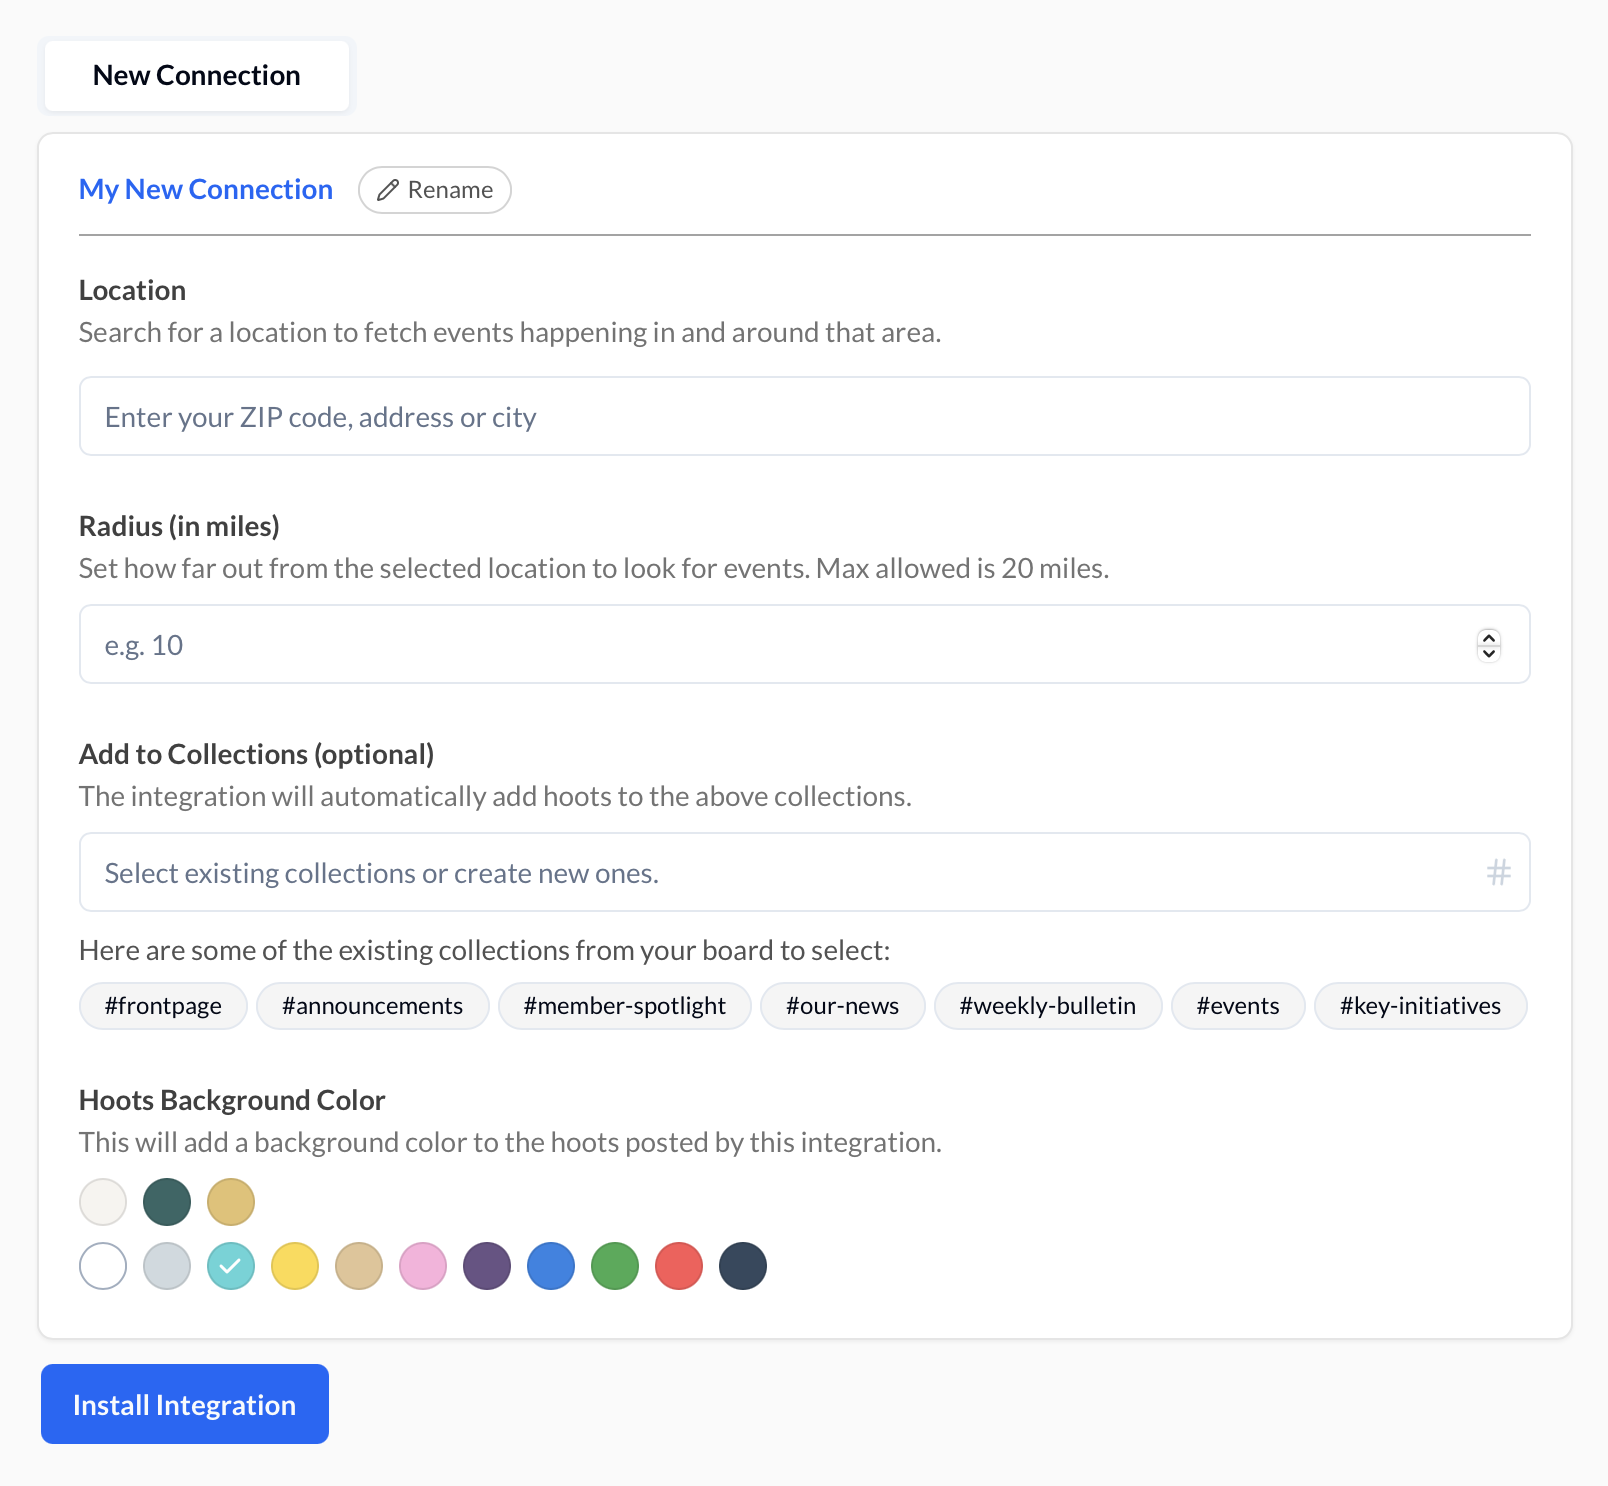Screen dimensions: 1608x1486
Task: Switch to the New Connection tab
Action: [197, 76]
